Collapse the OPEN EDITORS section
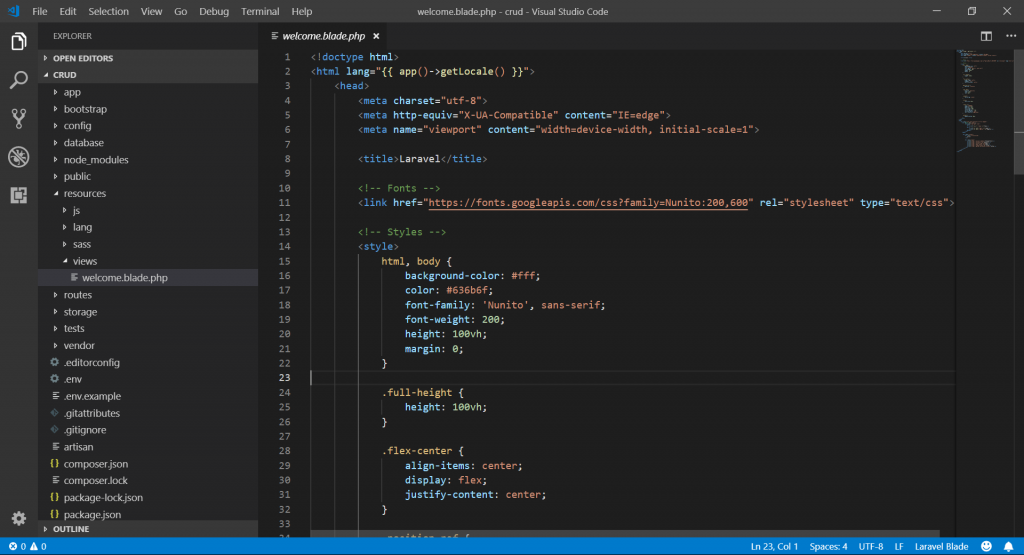Viewport: 1024px width, 555px height. coord(82,58)
